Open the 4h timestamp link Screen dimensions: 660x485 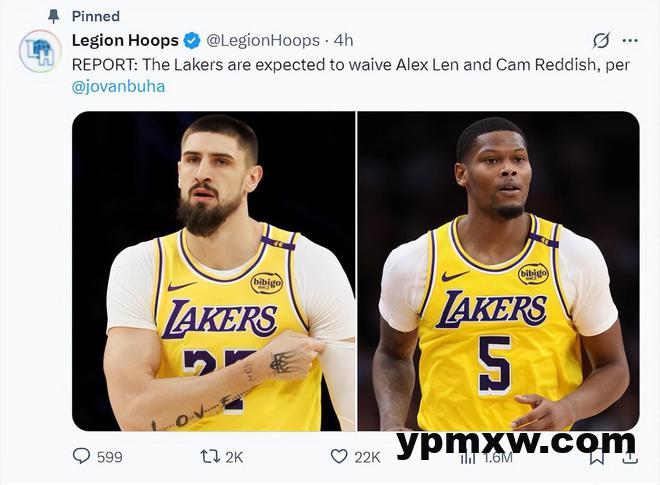pos(343,41)
